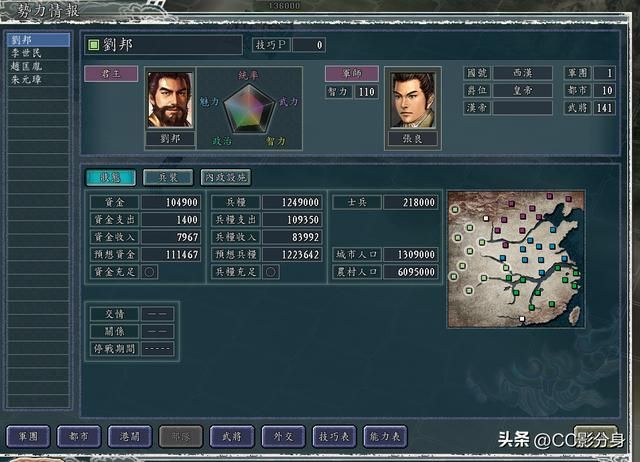
Task: Select 劉邦 in the faction list
Action: pos(38,40)
